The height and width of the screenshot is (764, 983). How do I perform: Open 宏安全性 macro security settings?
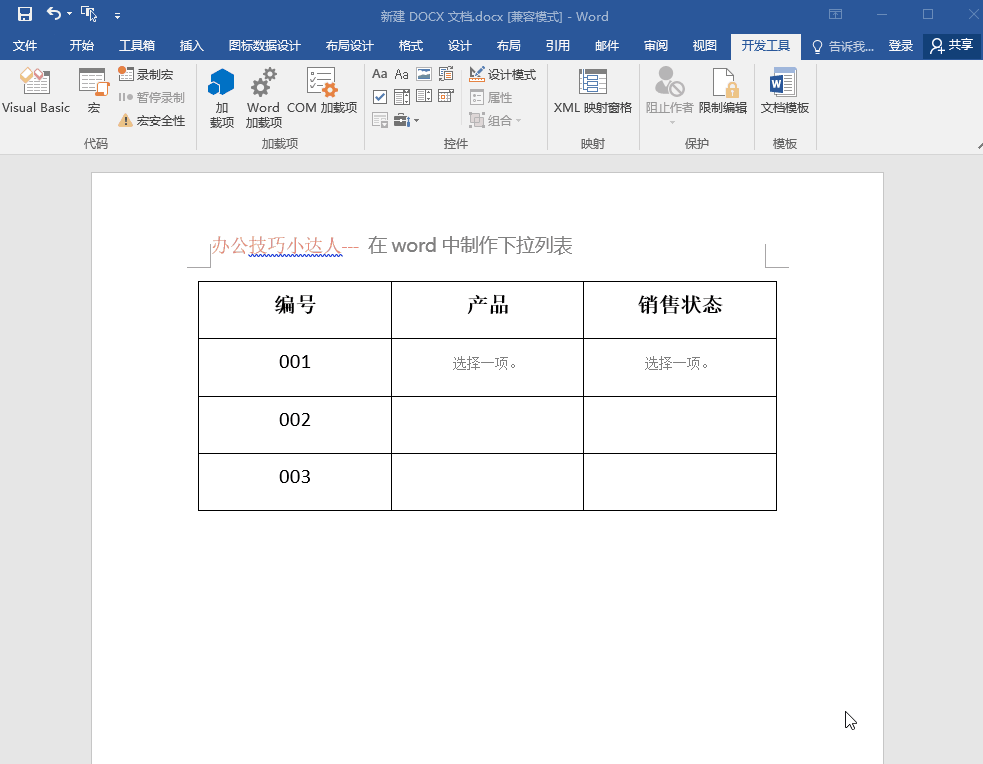click(x=152, y=120)
